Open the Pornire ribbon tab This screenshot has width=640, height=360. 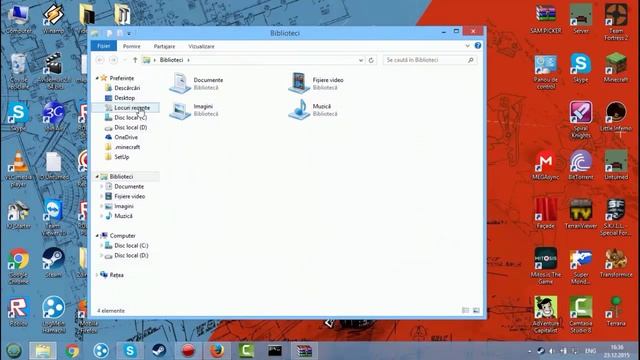(x=131, y=47)
